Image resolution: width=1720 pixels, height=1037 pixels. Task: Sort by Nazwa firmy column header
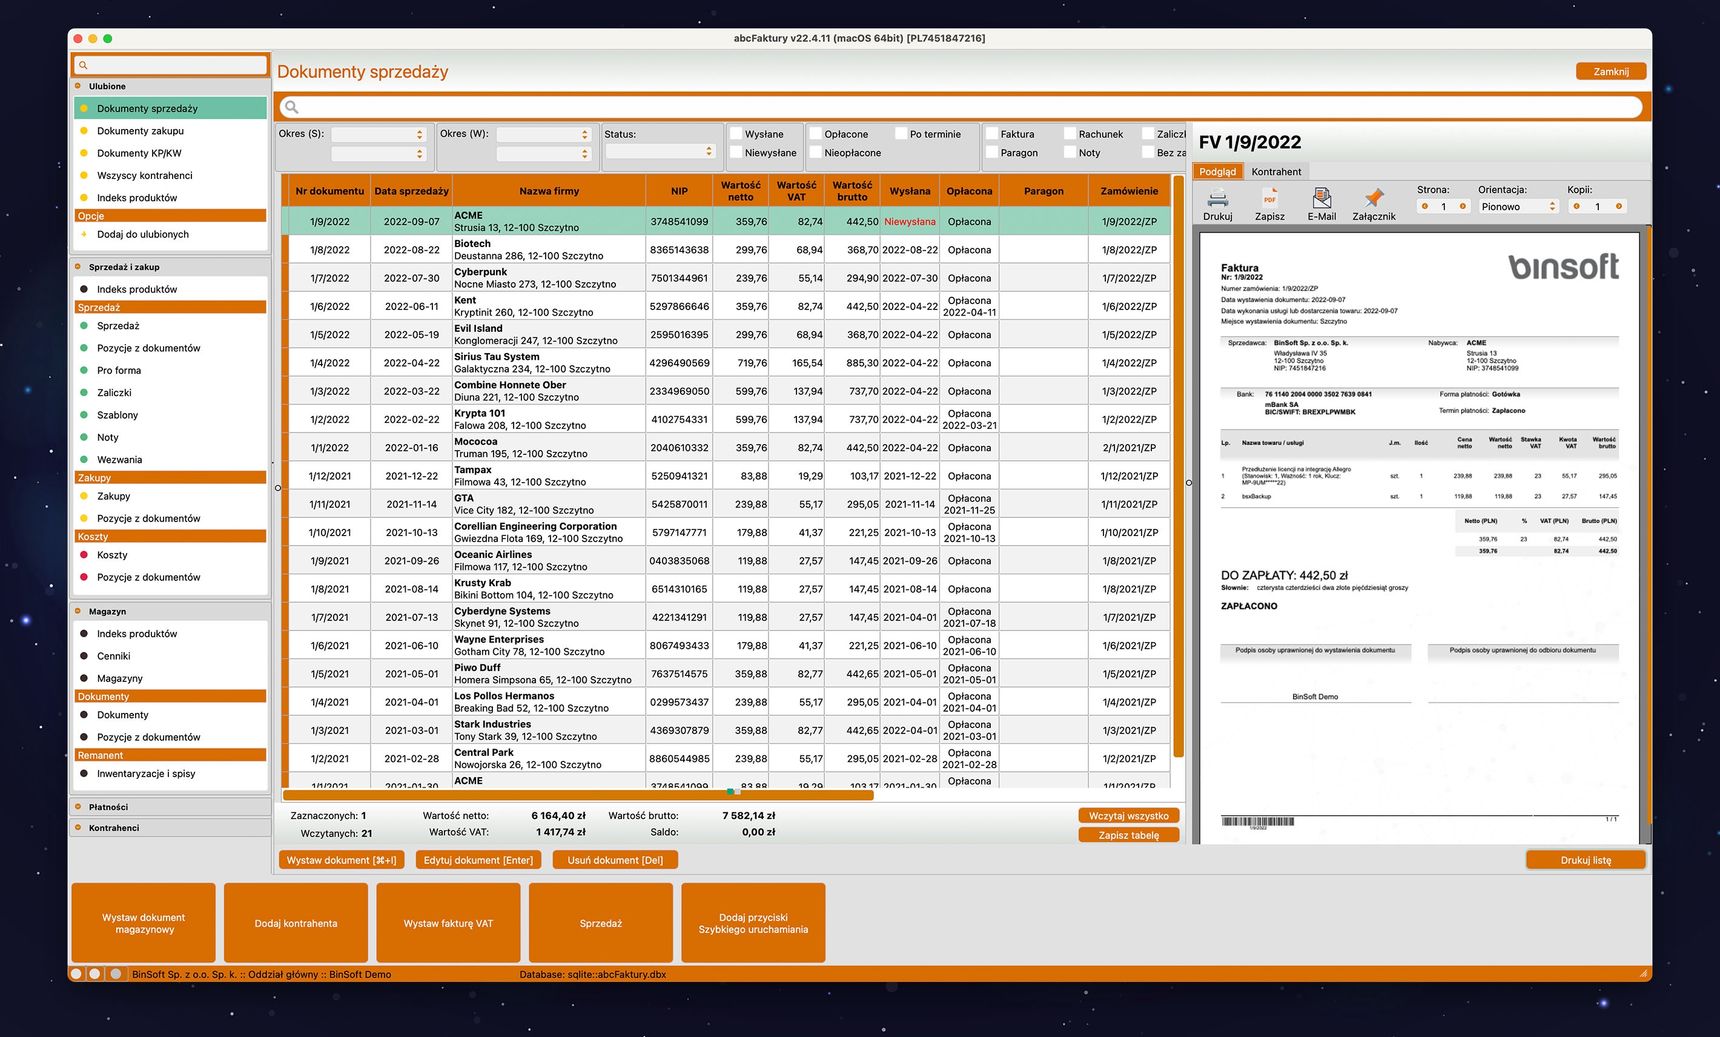tap(549, 191)
